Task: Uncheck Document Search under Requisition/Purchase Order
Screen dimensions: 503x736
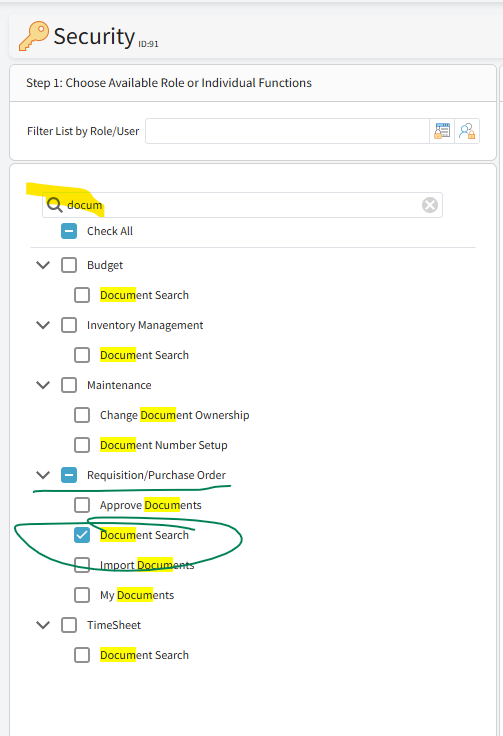Action: 82,536
